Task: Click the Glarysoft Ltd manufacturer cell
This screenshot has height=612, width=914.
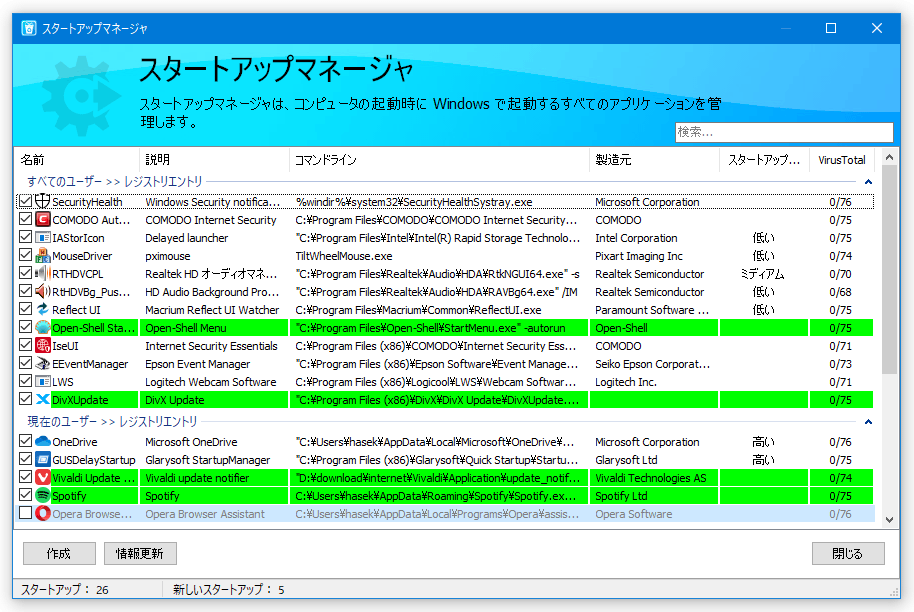Action: 626,460
